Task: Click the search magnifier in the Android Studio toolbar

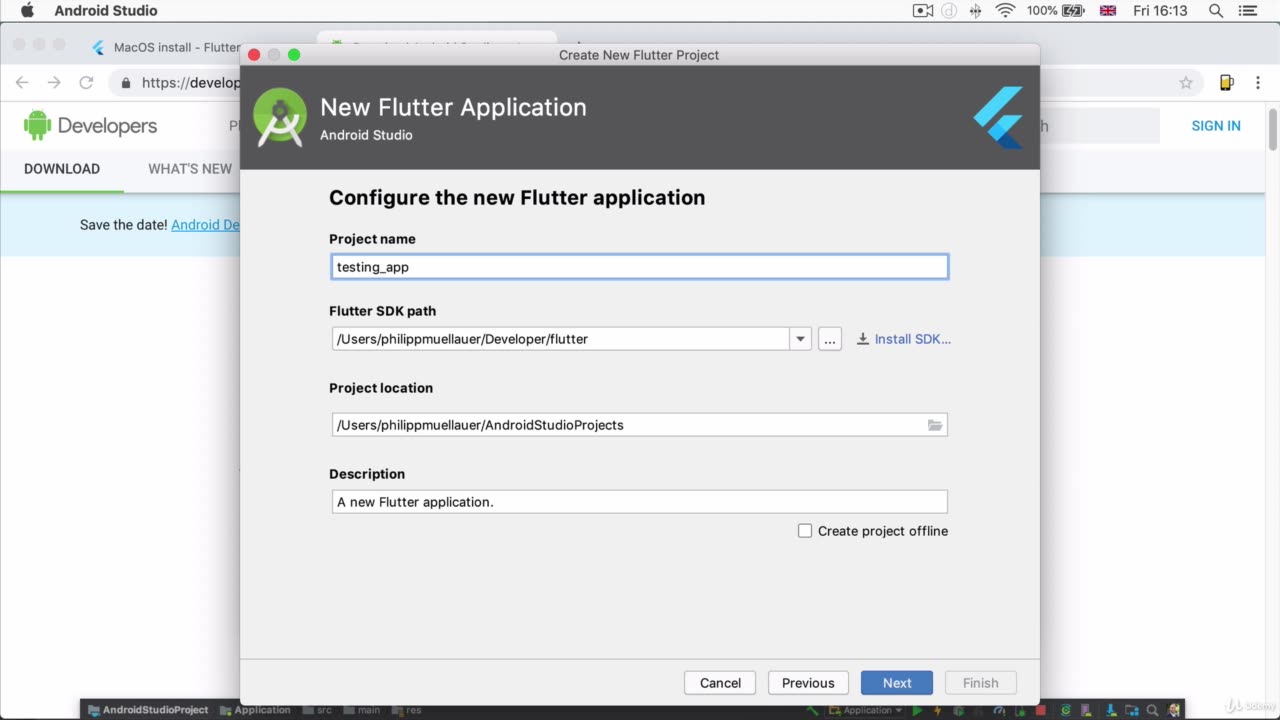Action: point(1154,710)
